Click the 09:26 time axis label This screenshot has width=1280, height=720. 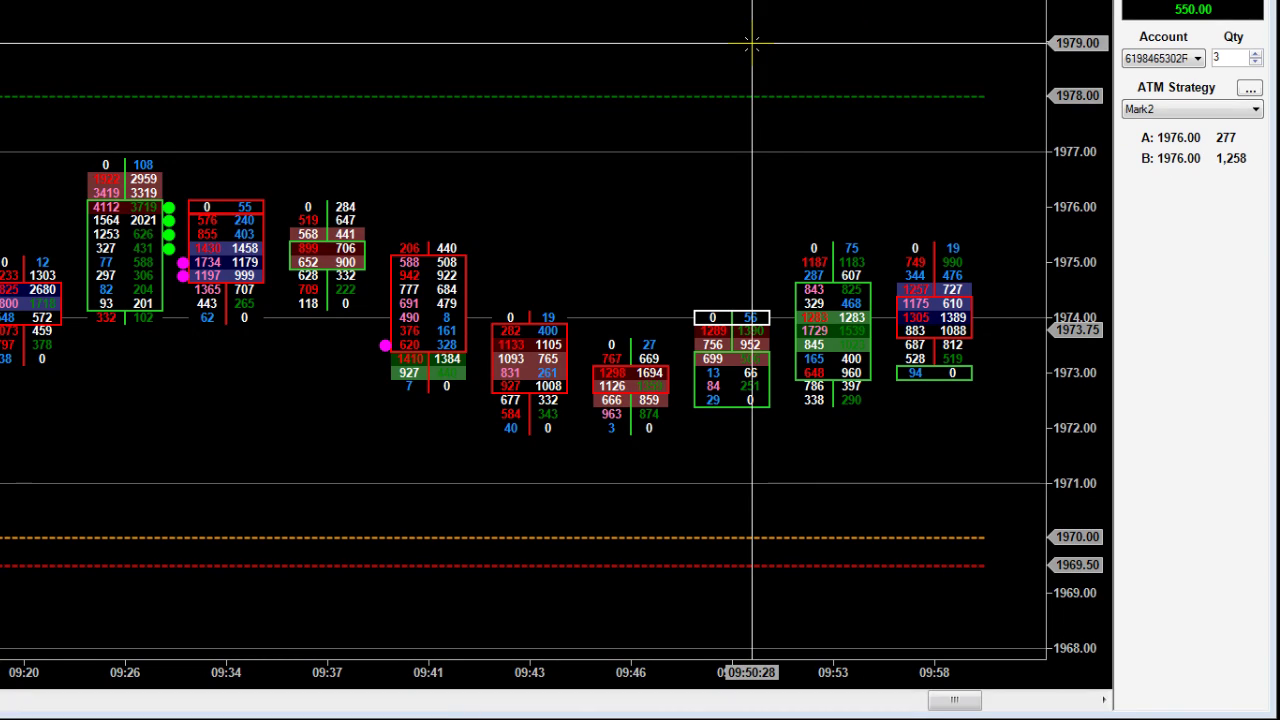pyautogui.click(x=125, y=673)
